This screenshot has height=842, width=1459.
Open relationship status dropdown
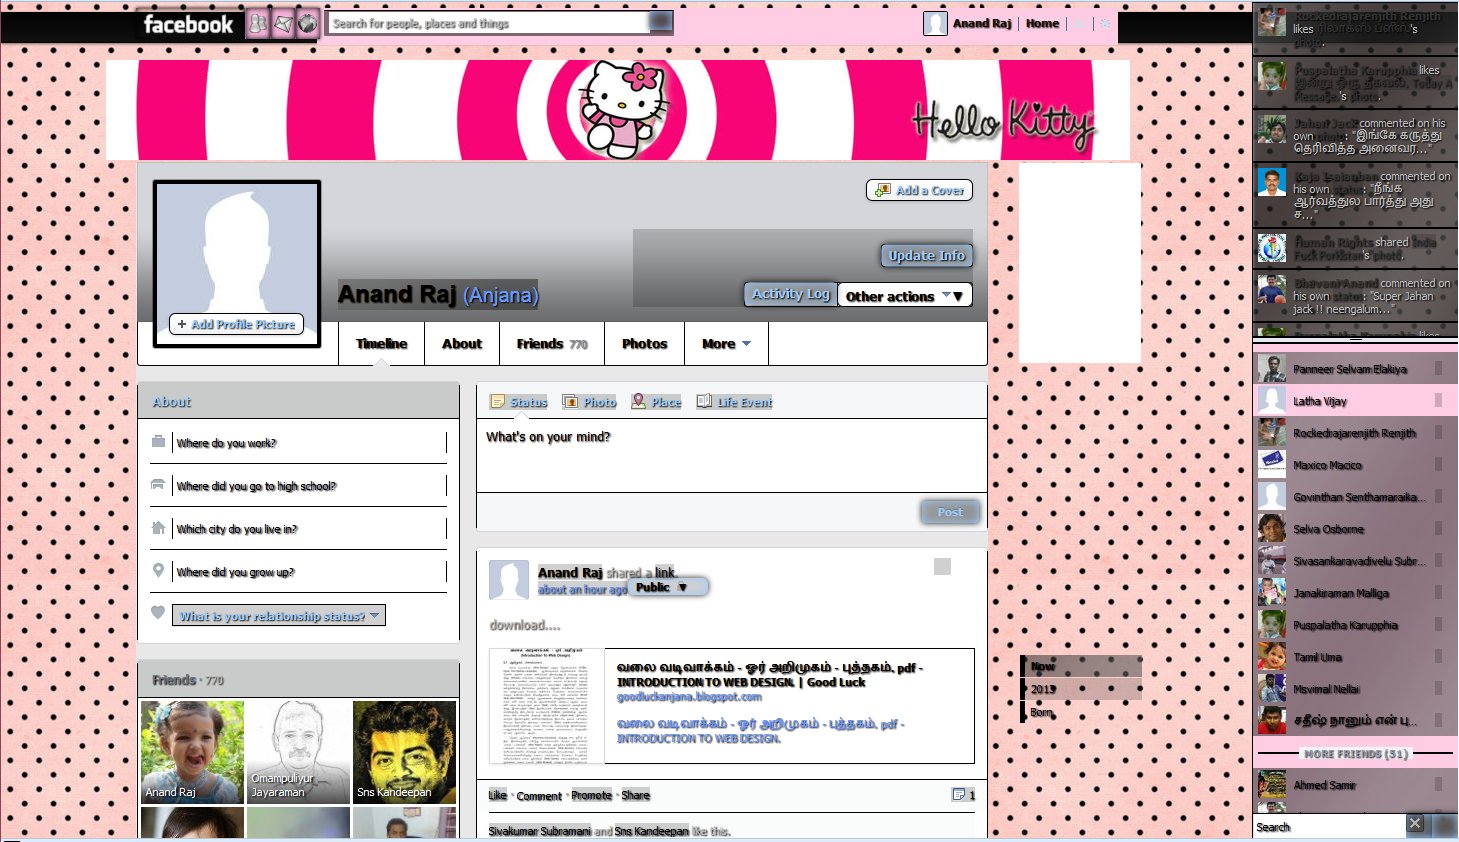point(279,616)
